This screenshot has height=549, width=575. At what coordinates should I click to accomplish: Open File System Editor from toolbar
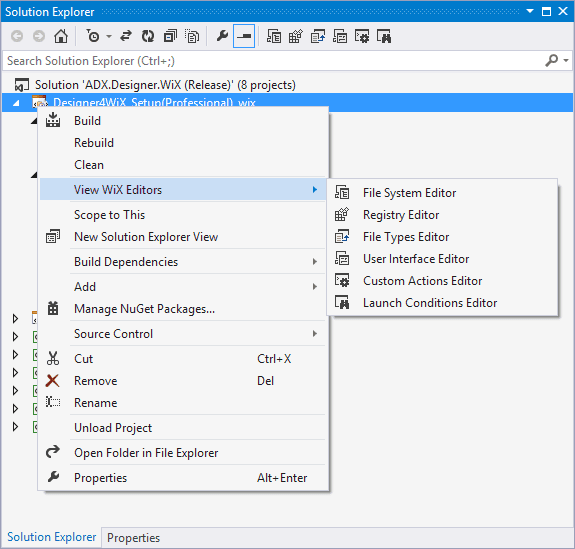pyautogui.click(x=274, y=36)
